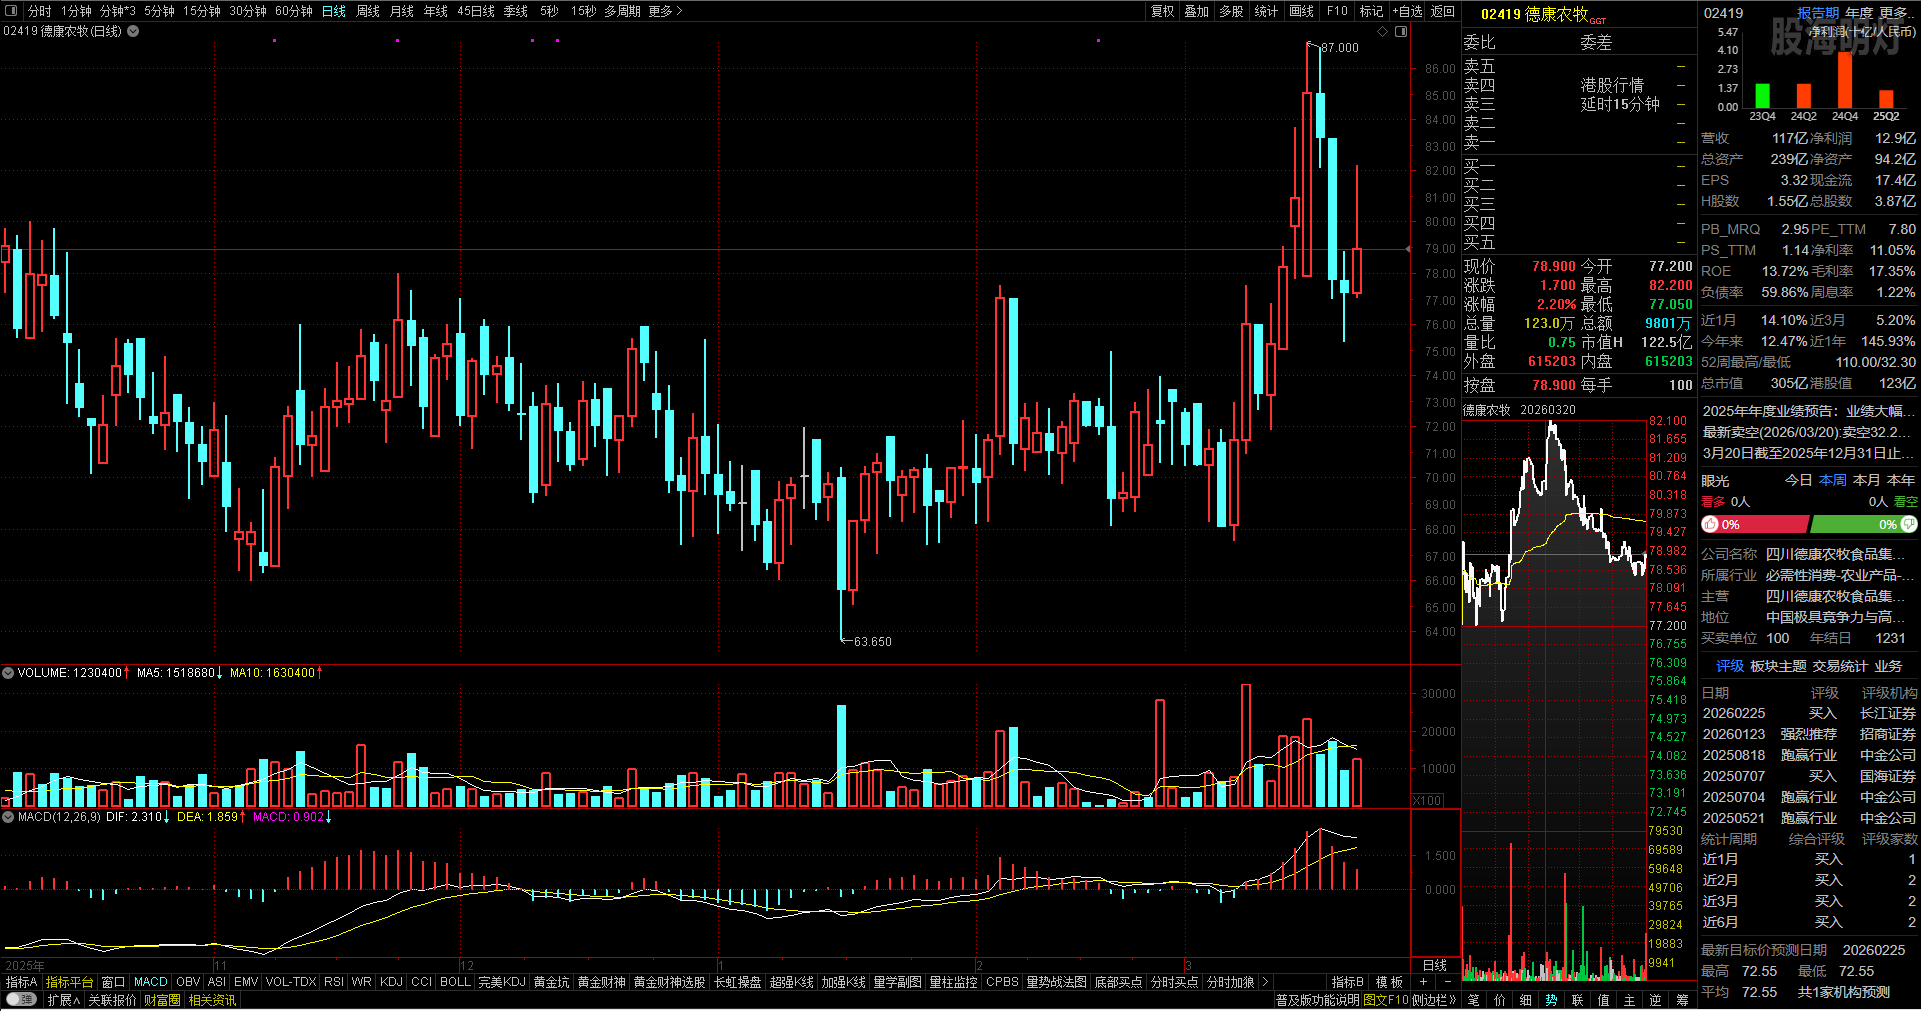Viewport: 1921px width, 1011px height.
Task: Click the plus zoom-in button
Action: [x=1423, y=982]
